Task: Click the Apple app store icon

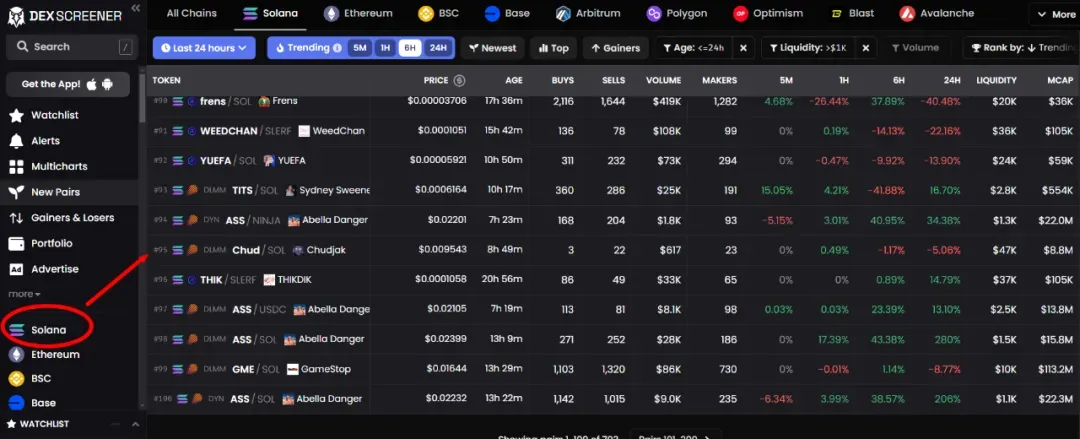Action: point(92,84)
